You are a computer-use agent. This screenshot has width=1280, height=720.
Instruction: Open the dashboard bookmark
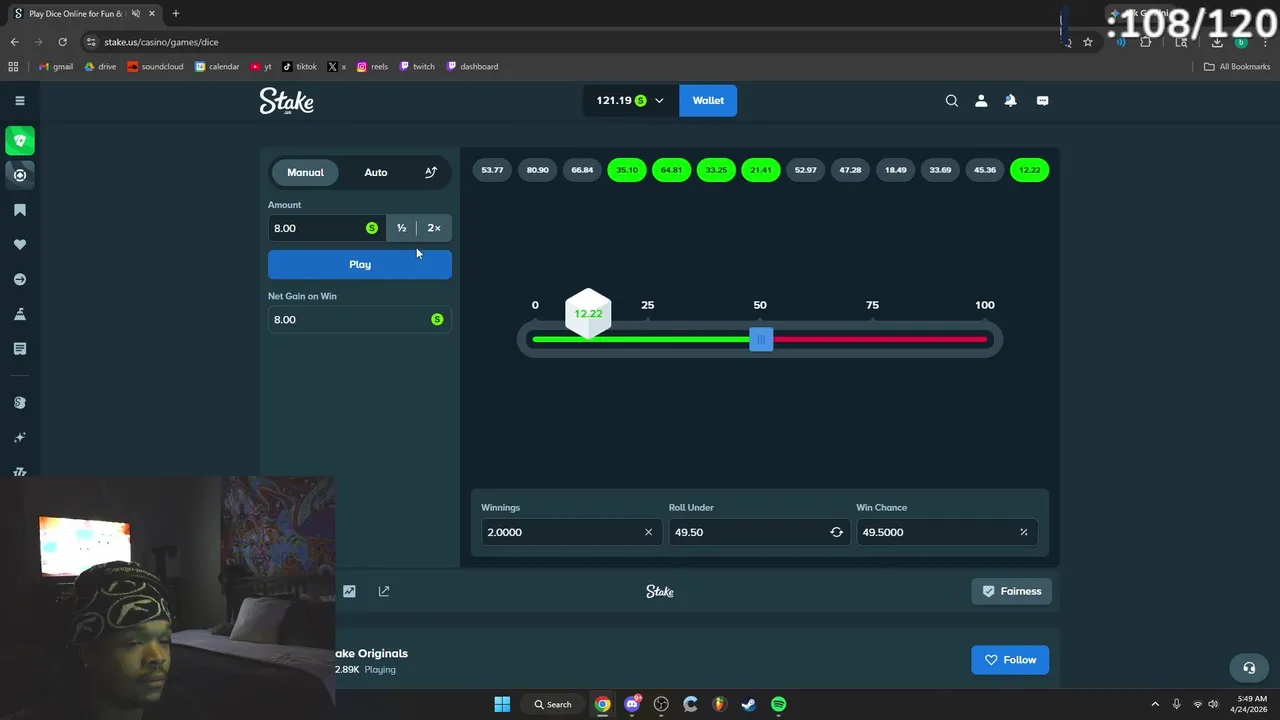click(472, 67)
